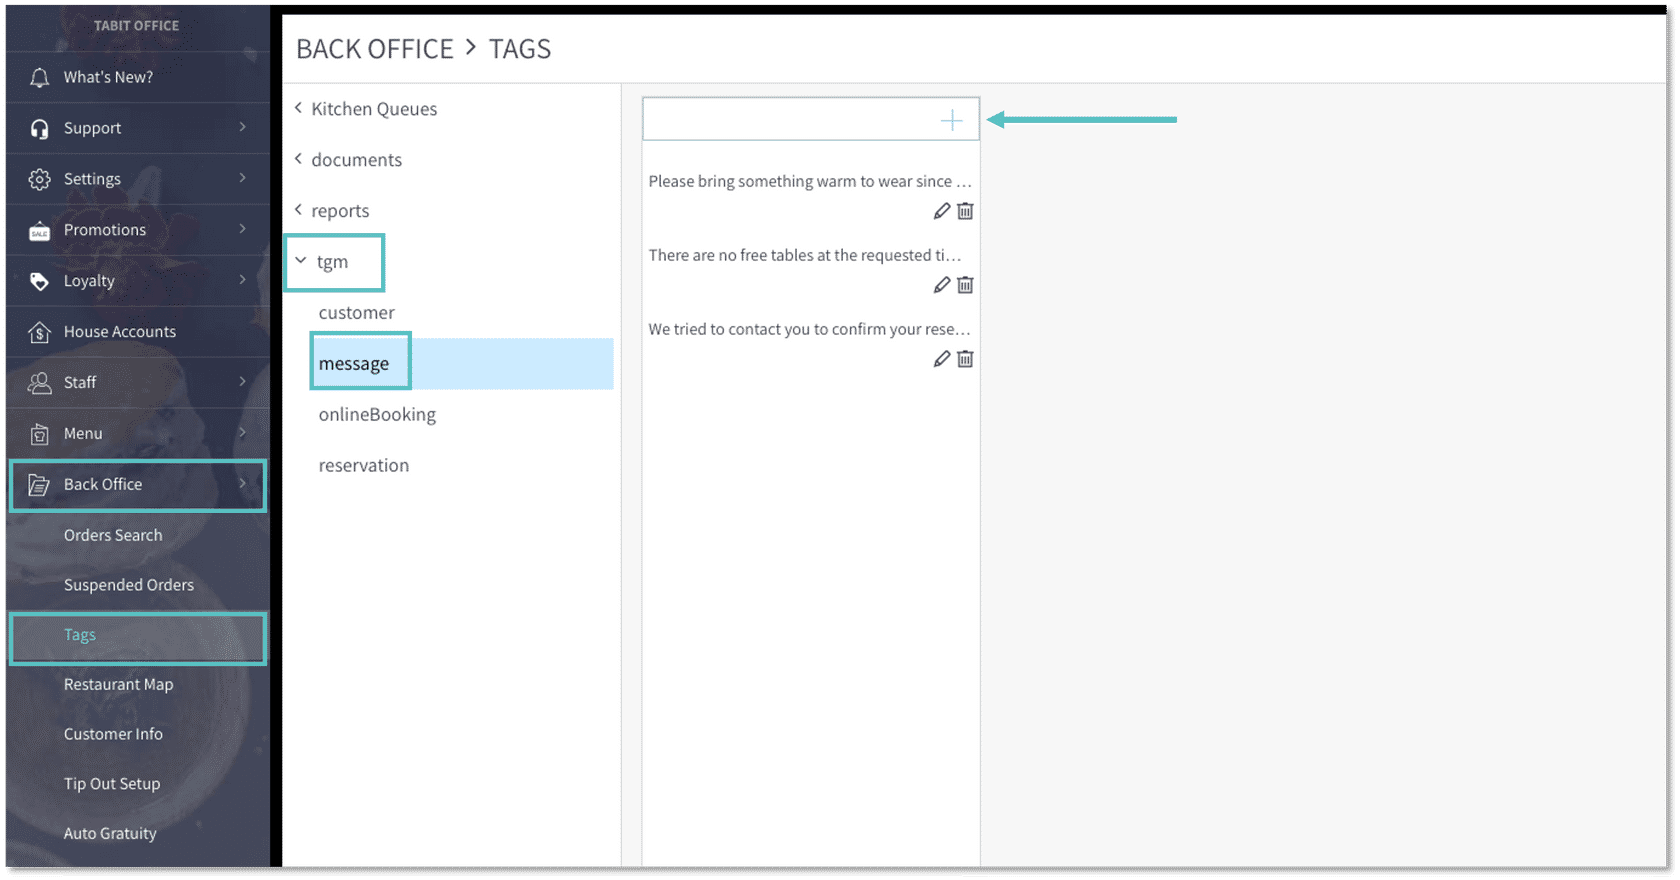Select the customer tag group

coord(356,313)
